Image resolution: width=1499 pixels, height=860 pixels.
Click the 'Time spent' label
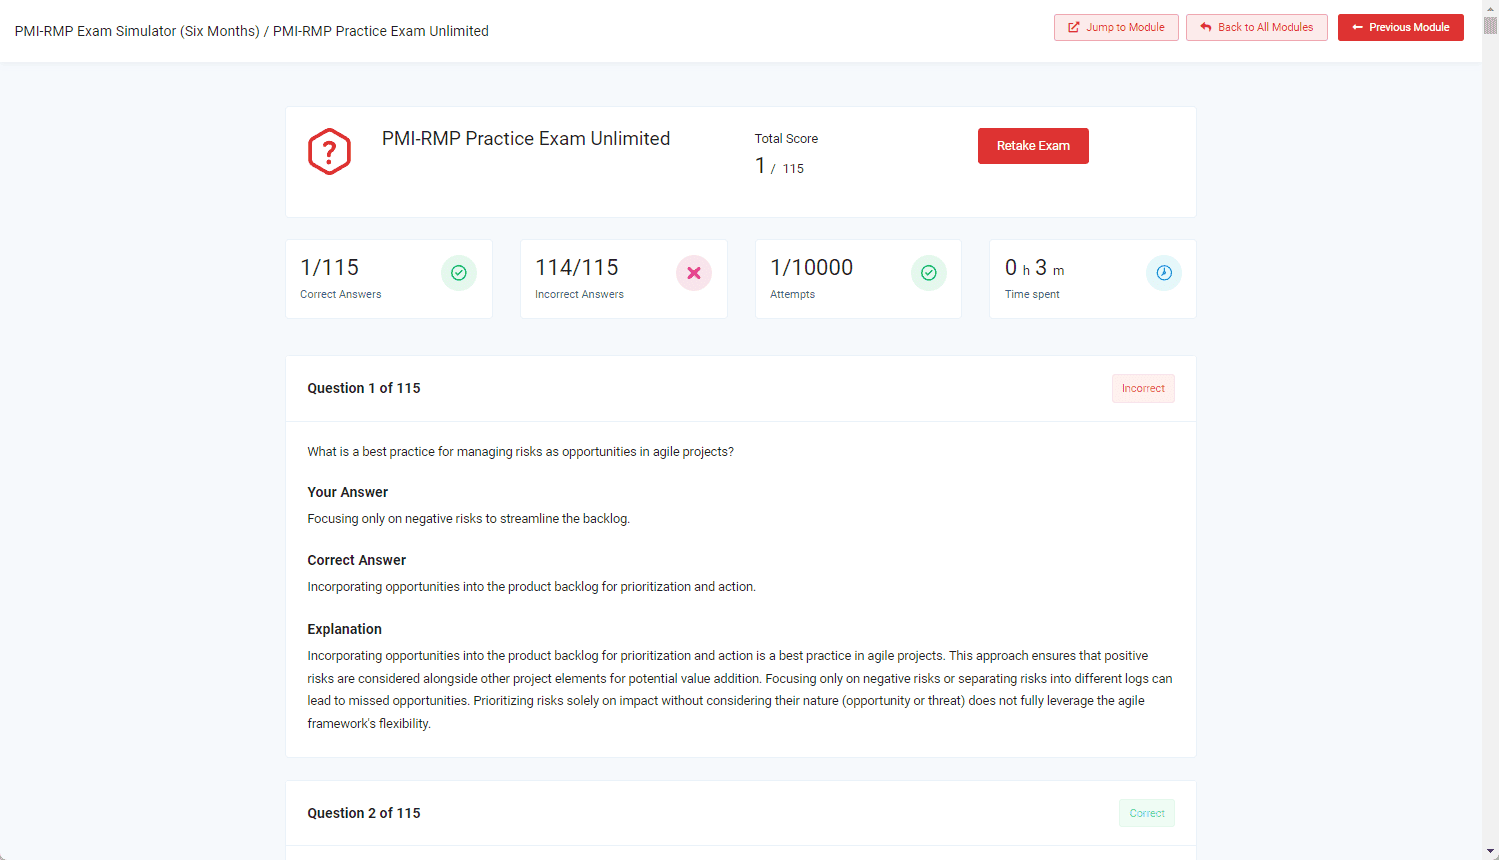[x=1032, y=295]
